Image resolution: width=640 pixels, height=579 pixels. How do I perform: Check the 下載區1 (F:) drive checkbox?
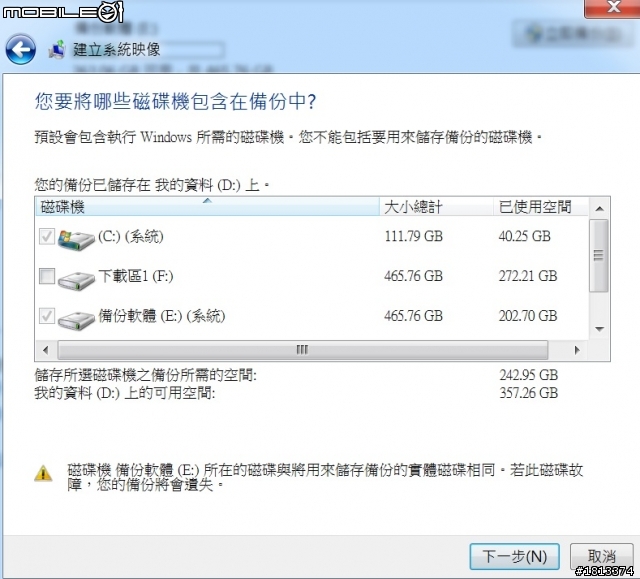47,276
